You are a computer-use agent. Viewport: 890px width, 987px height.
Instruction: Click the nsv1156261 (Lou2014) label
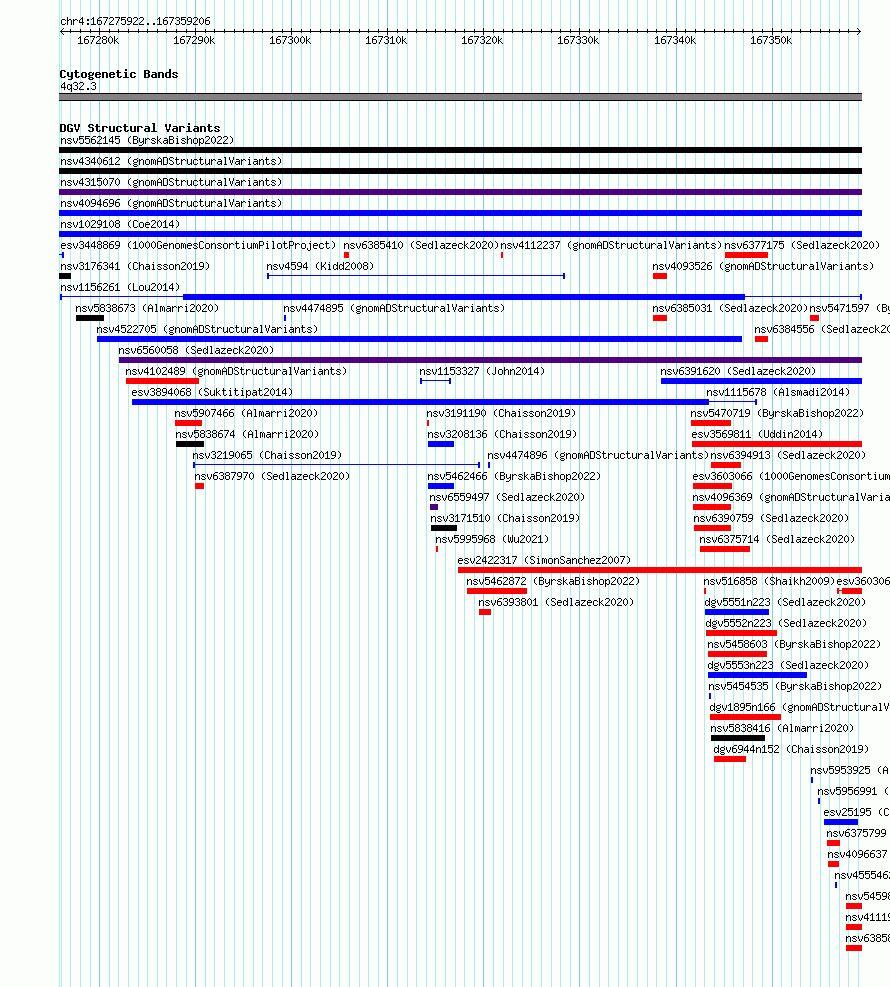click(120, 288)
